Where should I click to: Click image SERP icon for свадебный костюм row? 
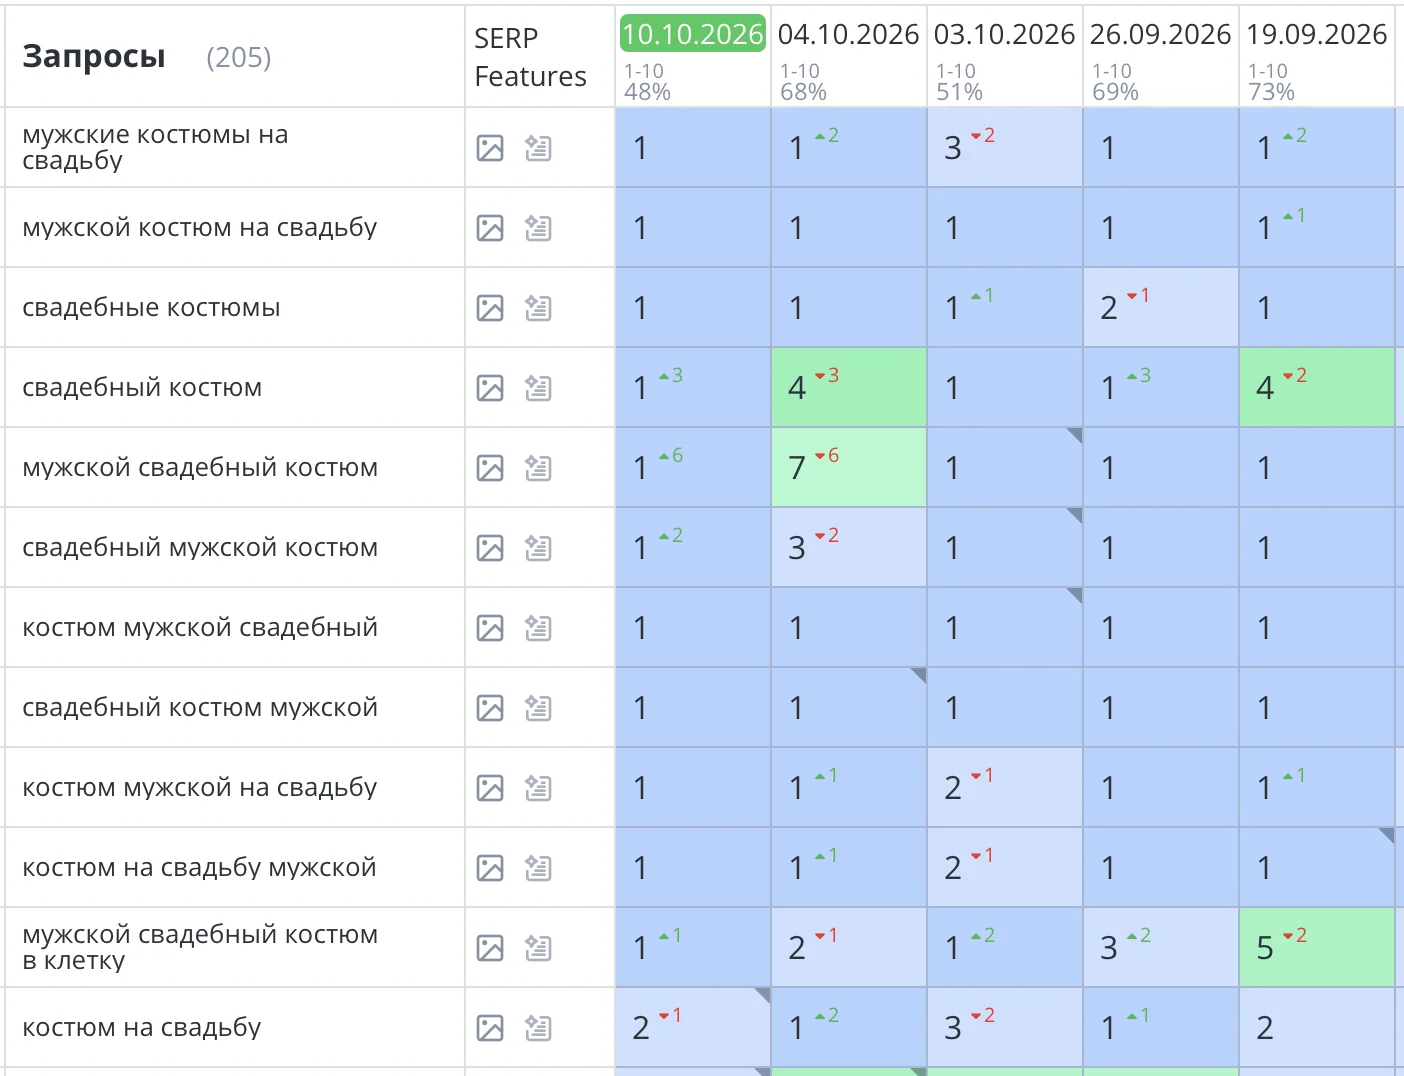[x=490, y=388]
